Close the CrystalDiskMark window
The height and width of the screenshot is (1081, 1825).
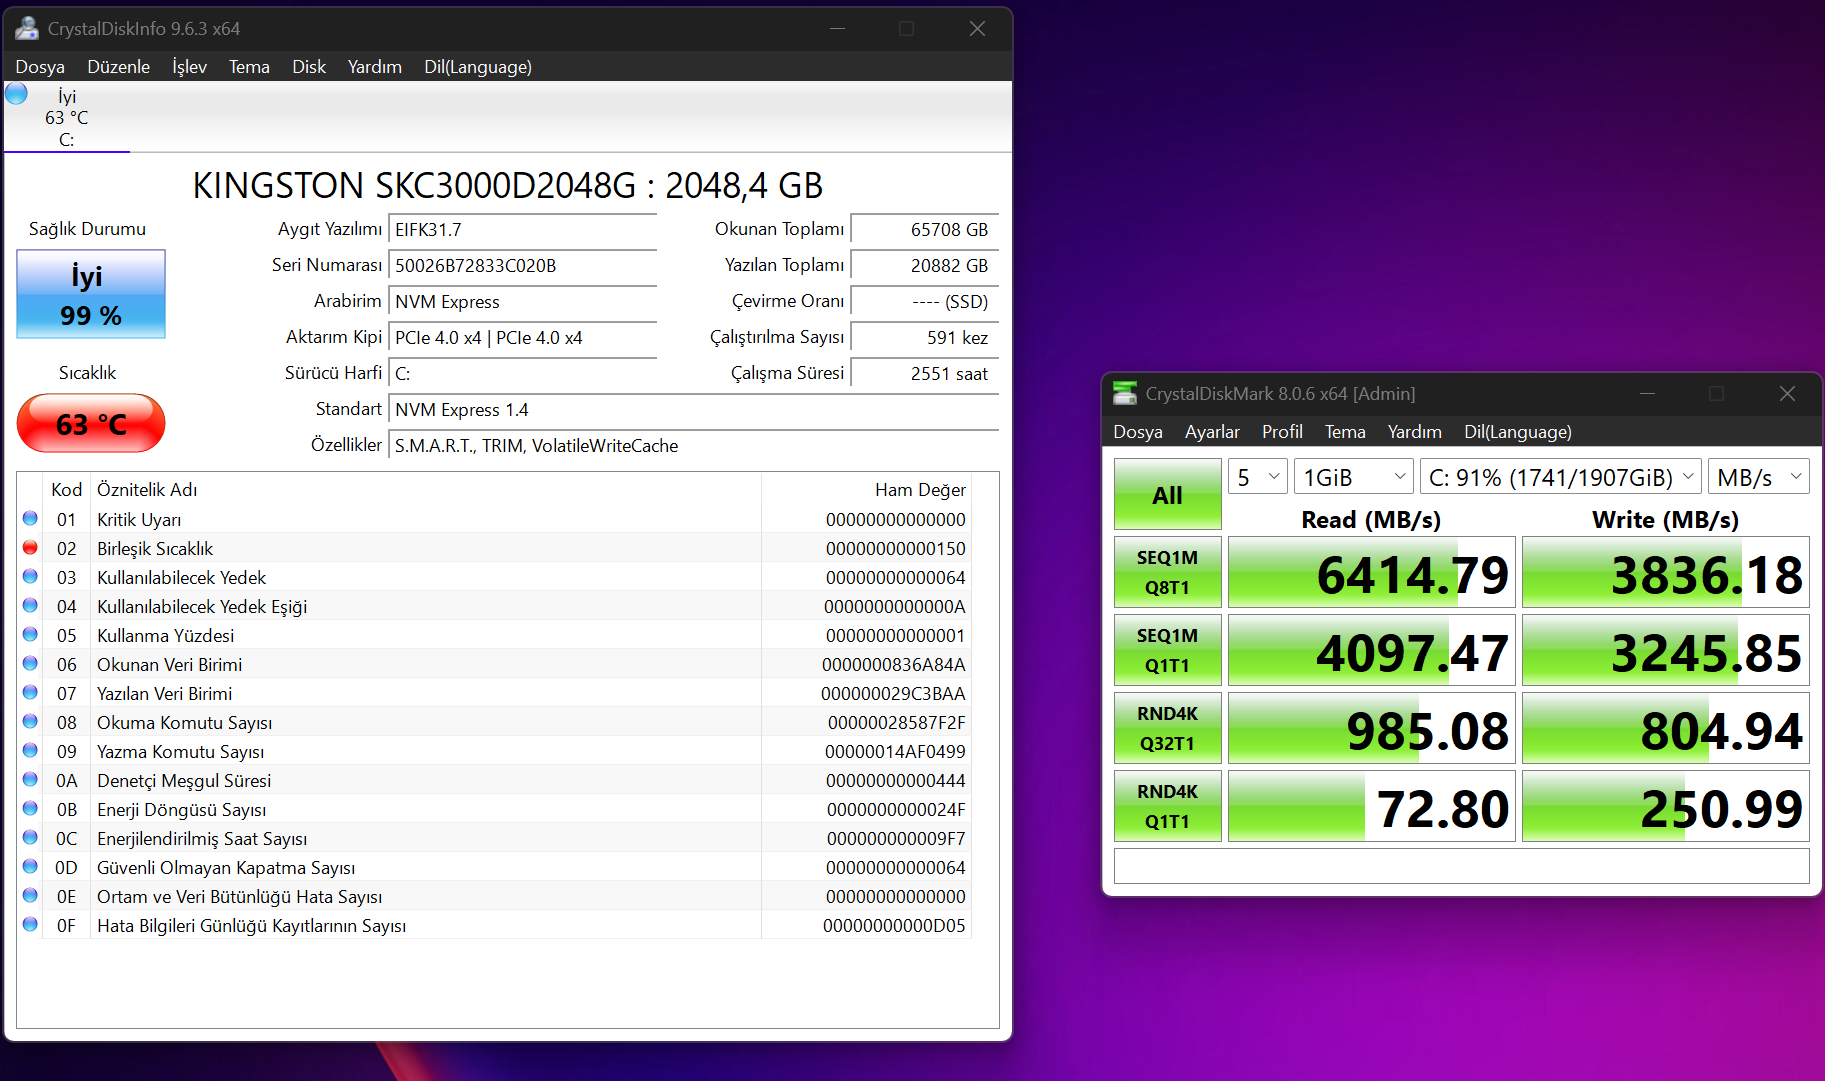(1787, 393)
